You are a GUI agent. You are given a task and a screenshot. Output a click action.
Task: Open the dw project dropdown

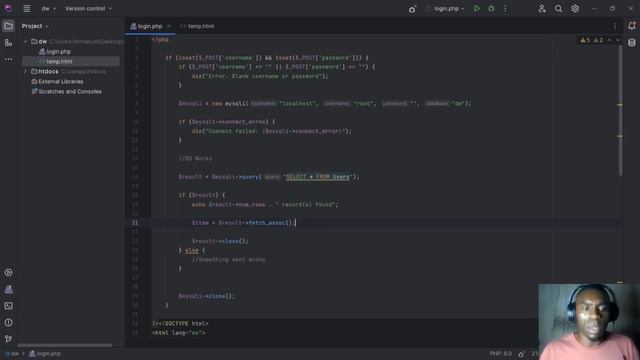coord(49,9)
